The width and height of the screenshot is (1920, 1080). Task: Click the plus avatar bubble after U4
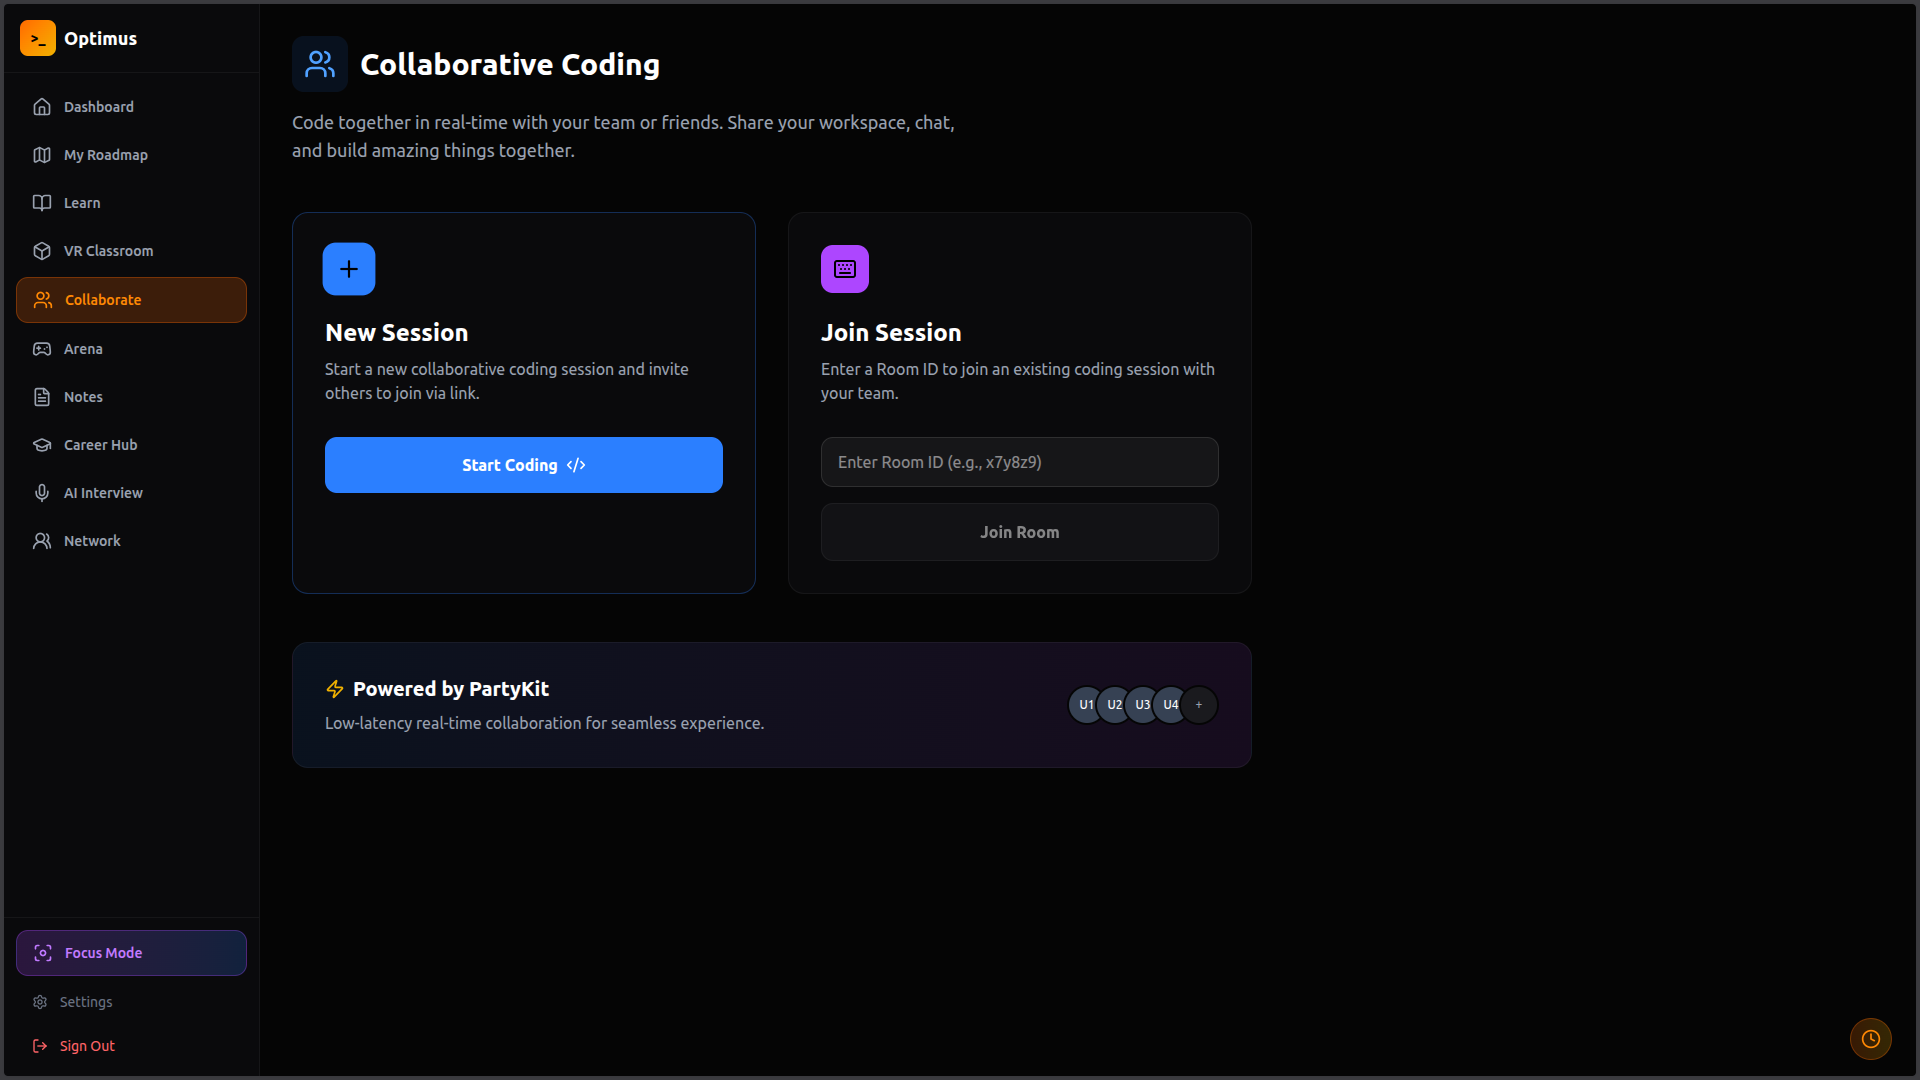click(1199, 705)
